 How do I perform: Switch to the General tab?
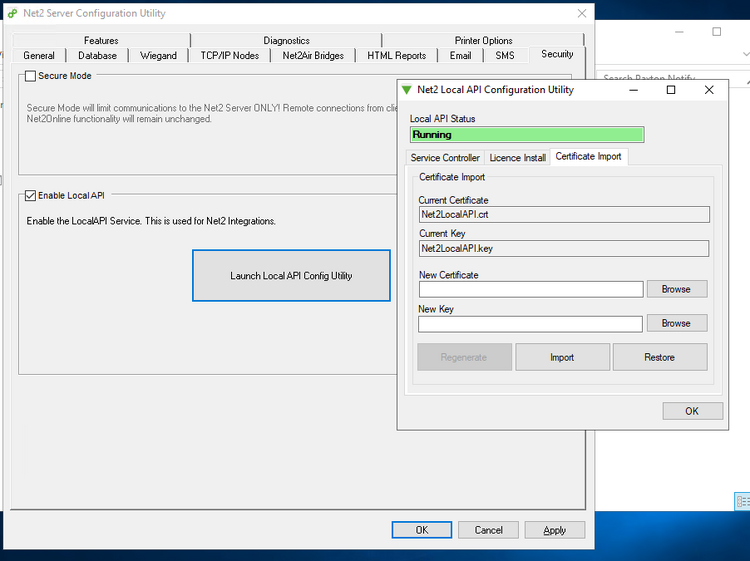pos(39,55)
